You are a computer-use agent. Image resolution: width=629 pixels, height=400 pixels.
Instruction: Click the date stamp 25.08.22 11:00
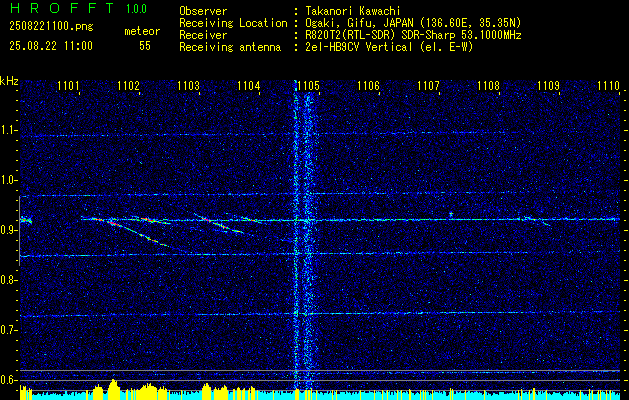(51, 46)
